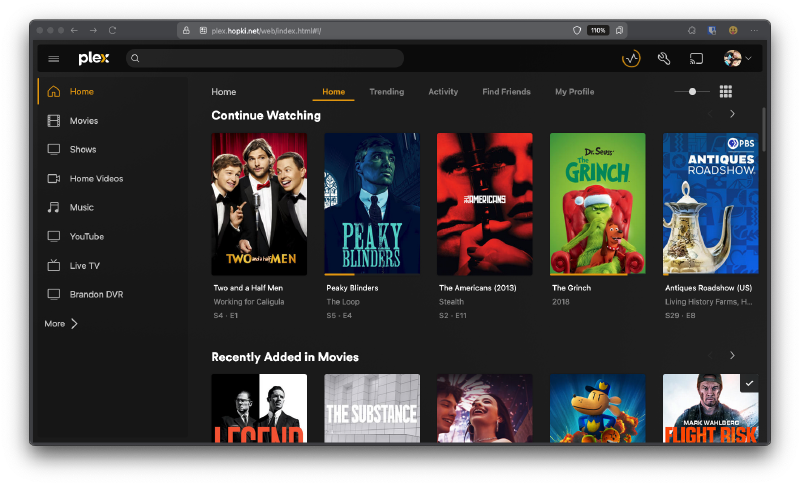Click the Plex logo
This screenshot has height=485, width=800.
click(x=94, y=59)
